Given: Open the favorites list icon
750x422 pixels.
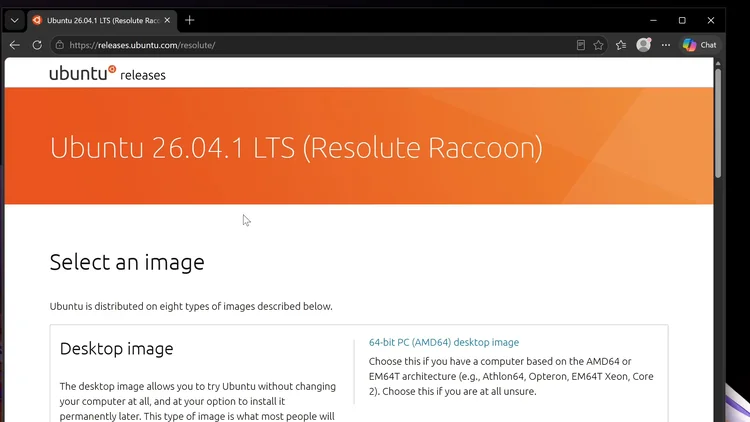Looking at the screenshot, I should tap(621, 45).
